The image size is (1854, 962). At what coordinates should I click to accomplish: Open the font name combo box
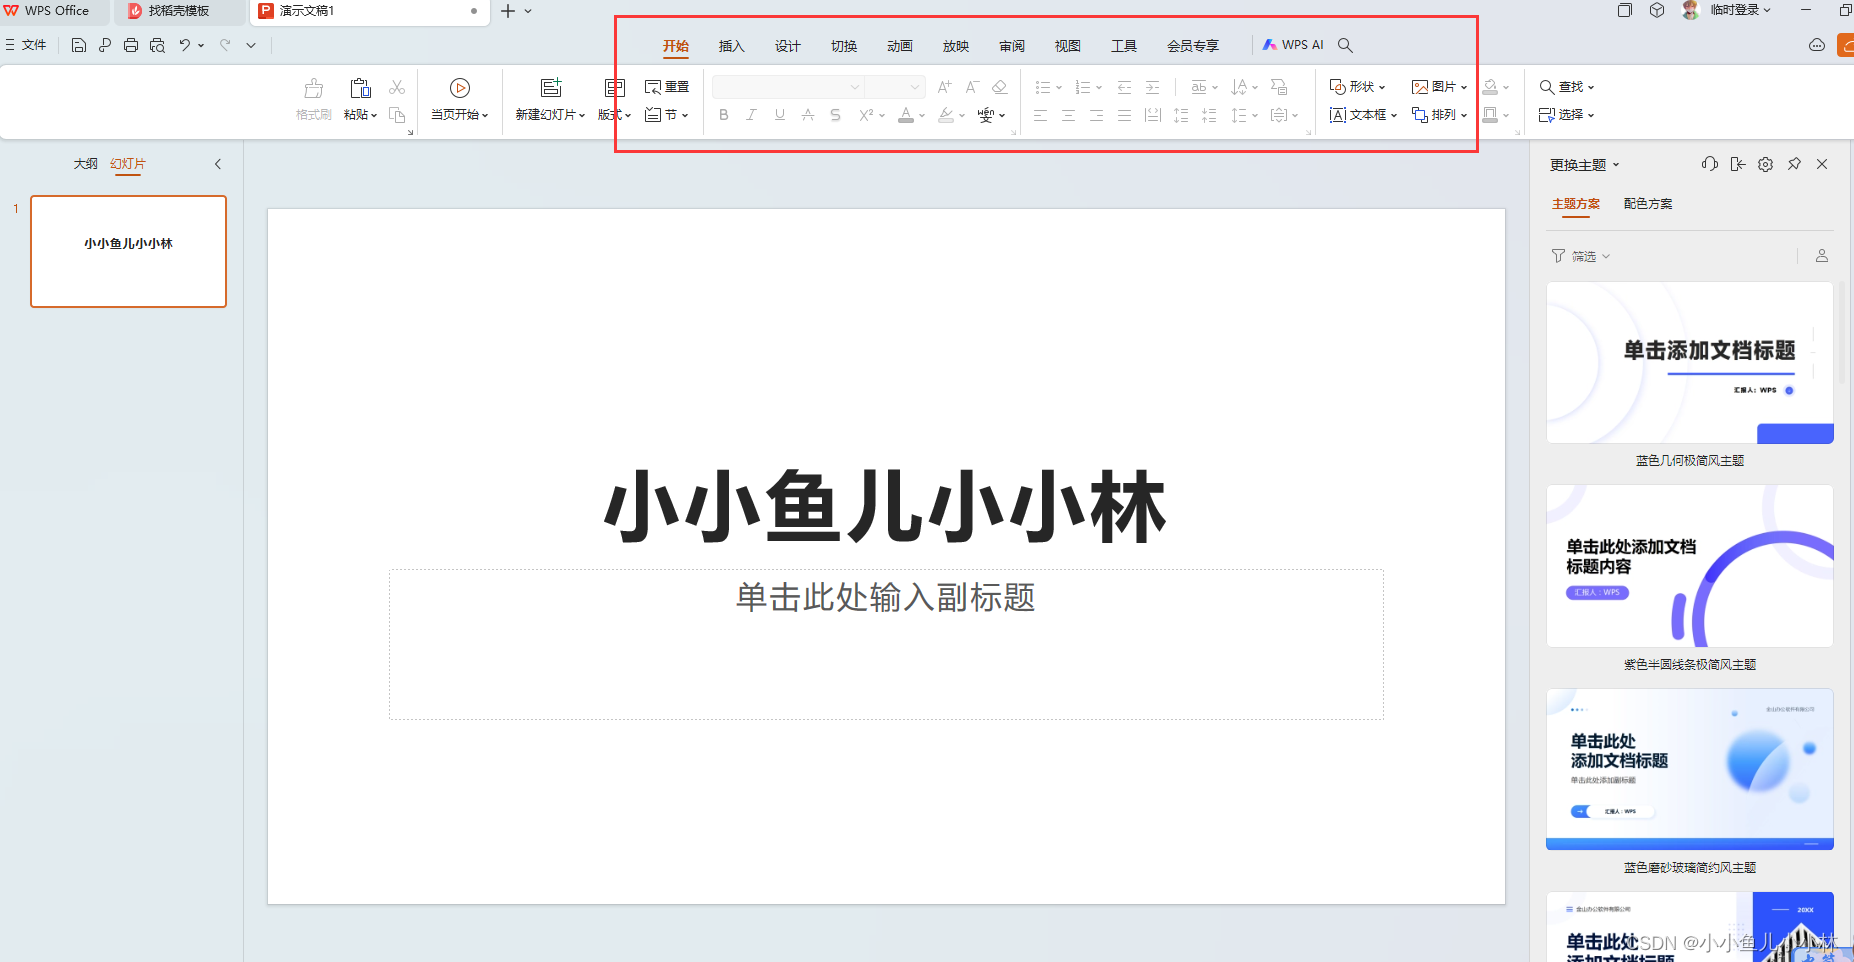[787, 87]
